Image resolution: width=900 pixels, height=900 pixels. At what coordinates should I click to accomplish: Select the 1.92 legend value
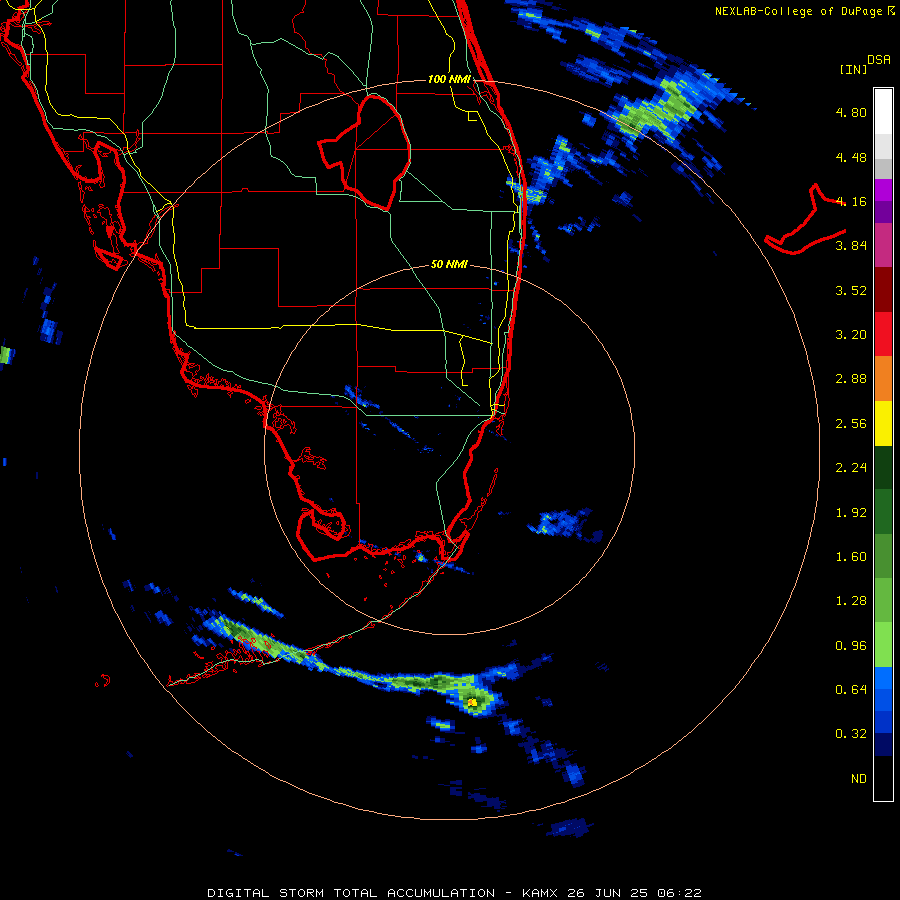(x=851, y=513)
